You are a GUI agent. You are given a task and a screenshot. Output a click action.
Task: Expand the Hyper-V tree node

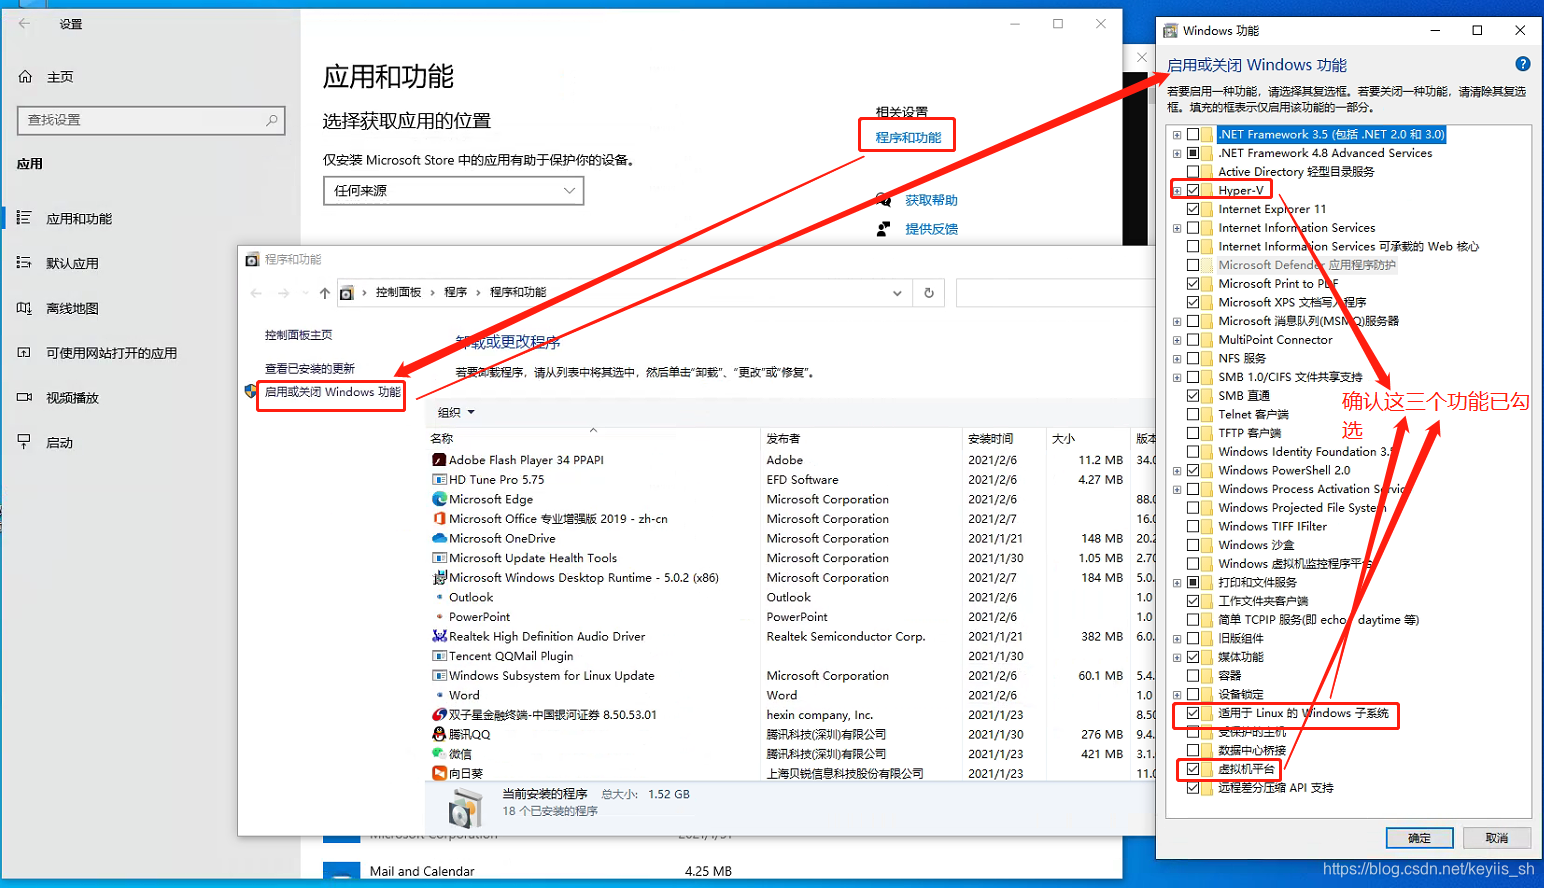[x=1177, y=190]
